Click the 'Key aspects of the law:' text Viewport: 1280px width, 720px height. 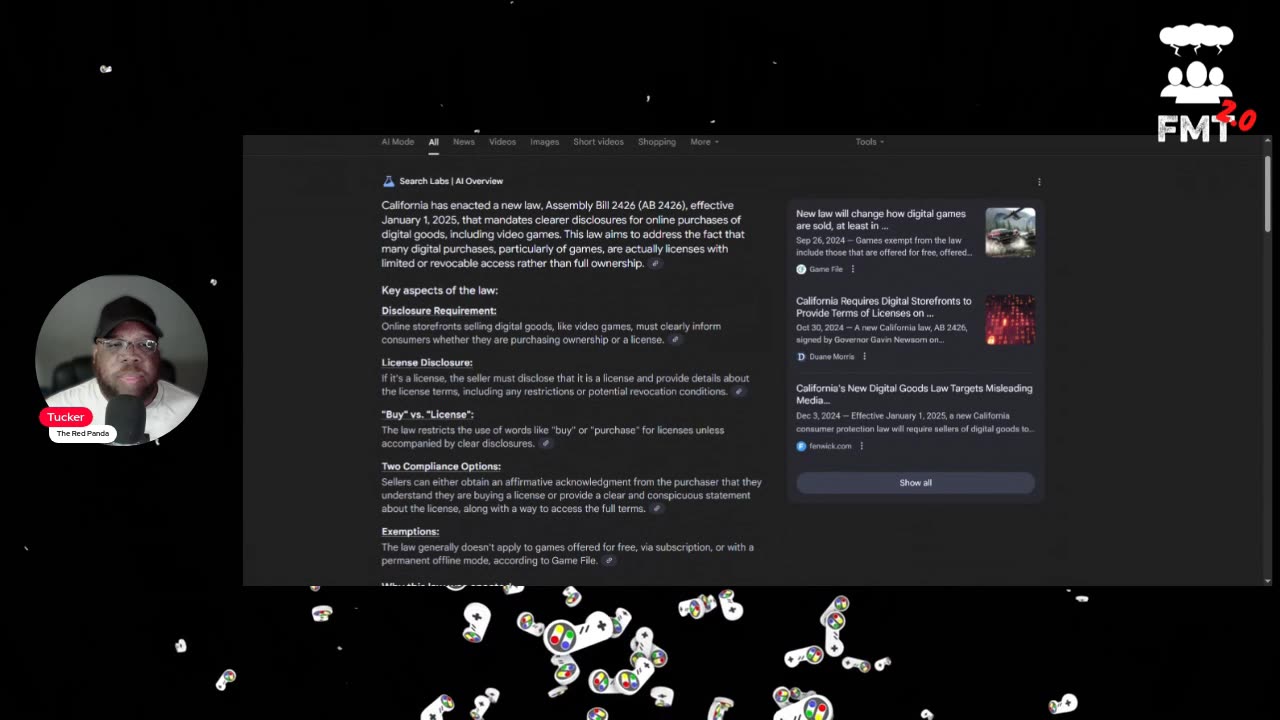(x=439, y=291)
